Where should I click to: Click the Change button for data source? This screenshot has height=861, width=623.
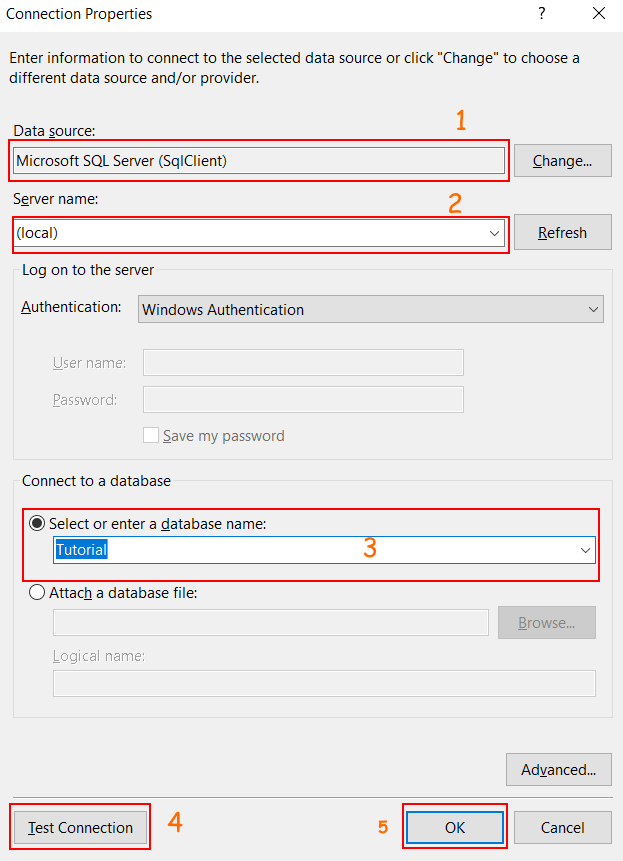tap(562, 160)
